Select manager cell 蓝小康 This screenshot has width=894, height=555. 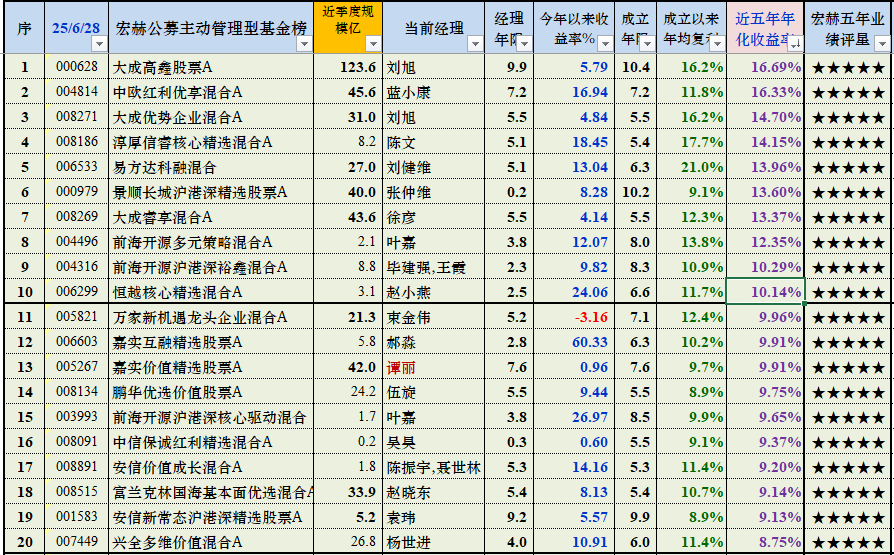[433, 92]
